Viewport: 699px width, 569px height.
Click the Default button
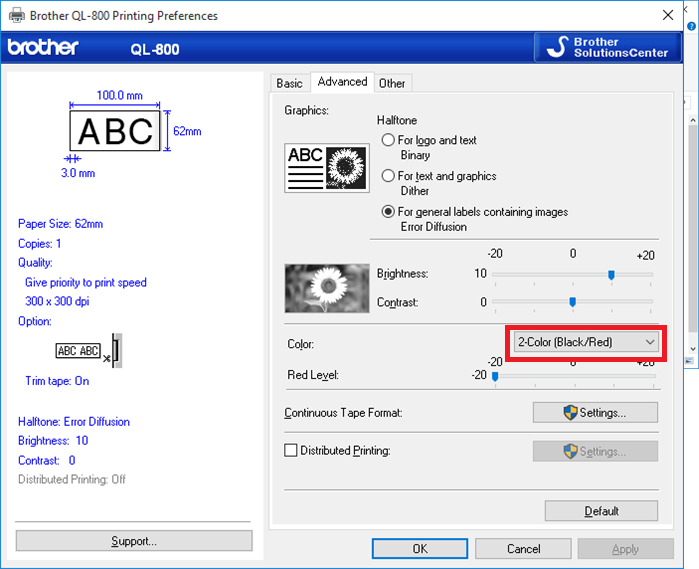[x=600, y=511]
